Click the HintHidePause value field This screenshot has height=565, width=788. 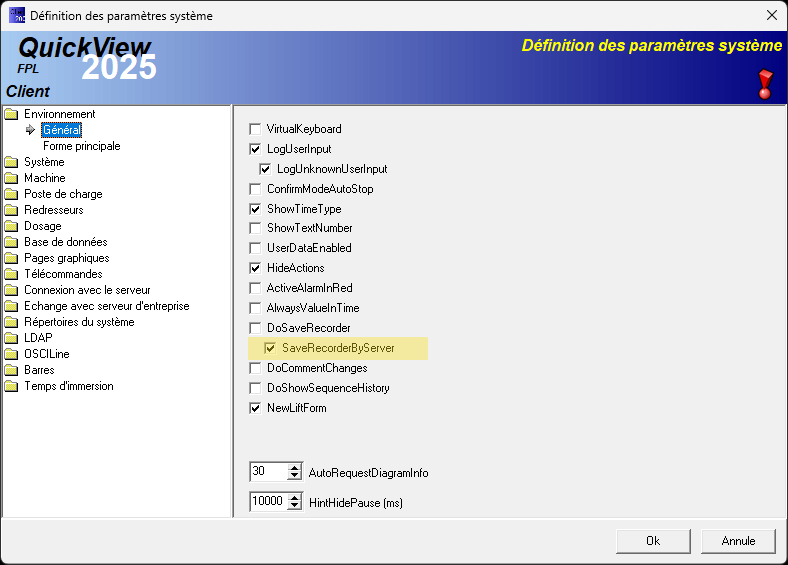(269, 501)
